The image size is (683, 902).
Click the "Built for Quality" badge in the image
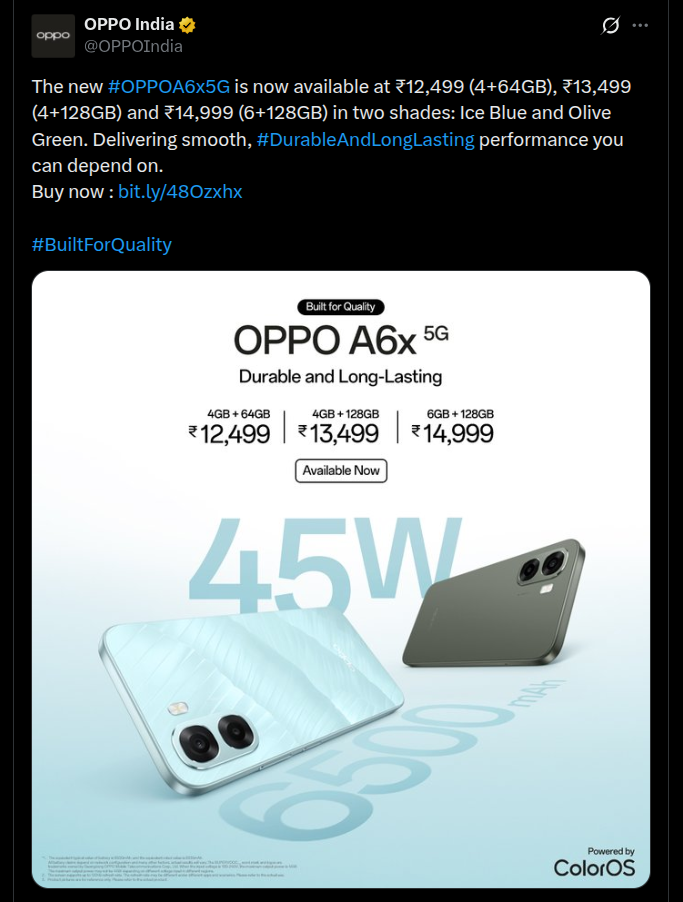341,307
